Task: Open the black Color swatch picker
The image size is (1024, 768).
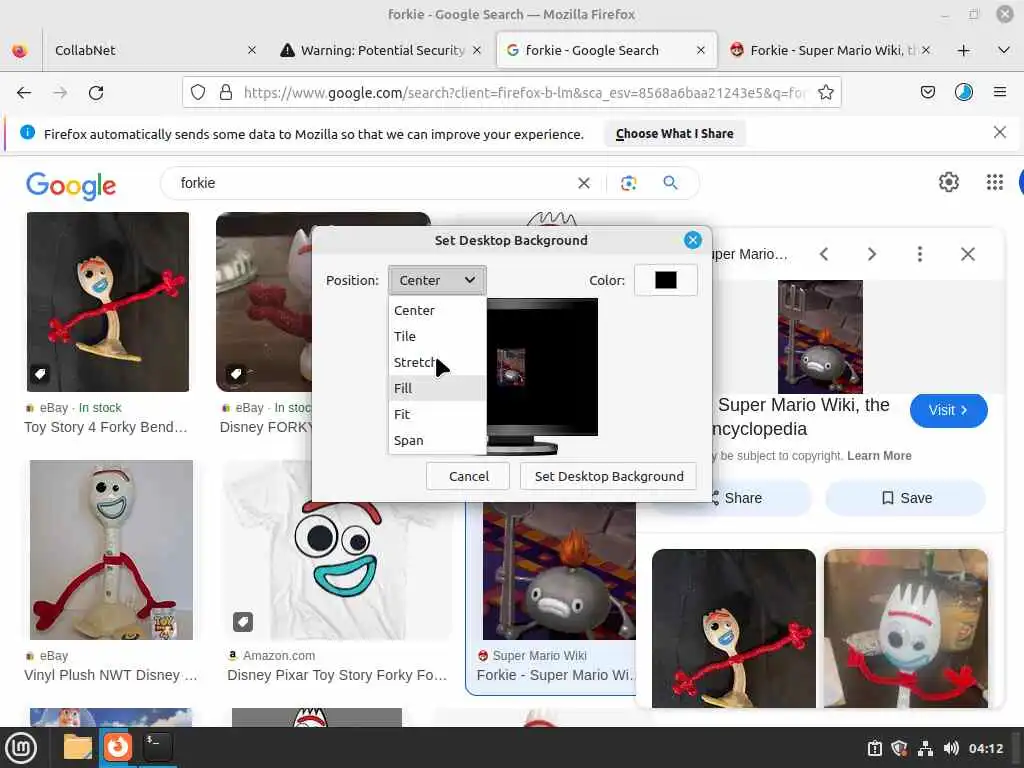Action: [x=665, y=280]
